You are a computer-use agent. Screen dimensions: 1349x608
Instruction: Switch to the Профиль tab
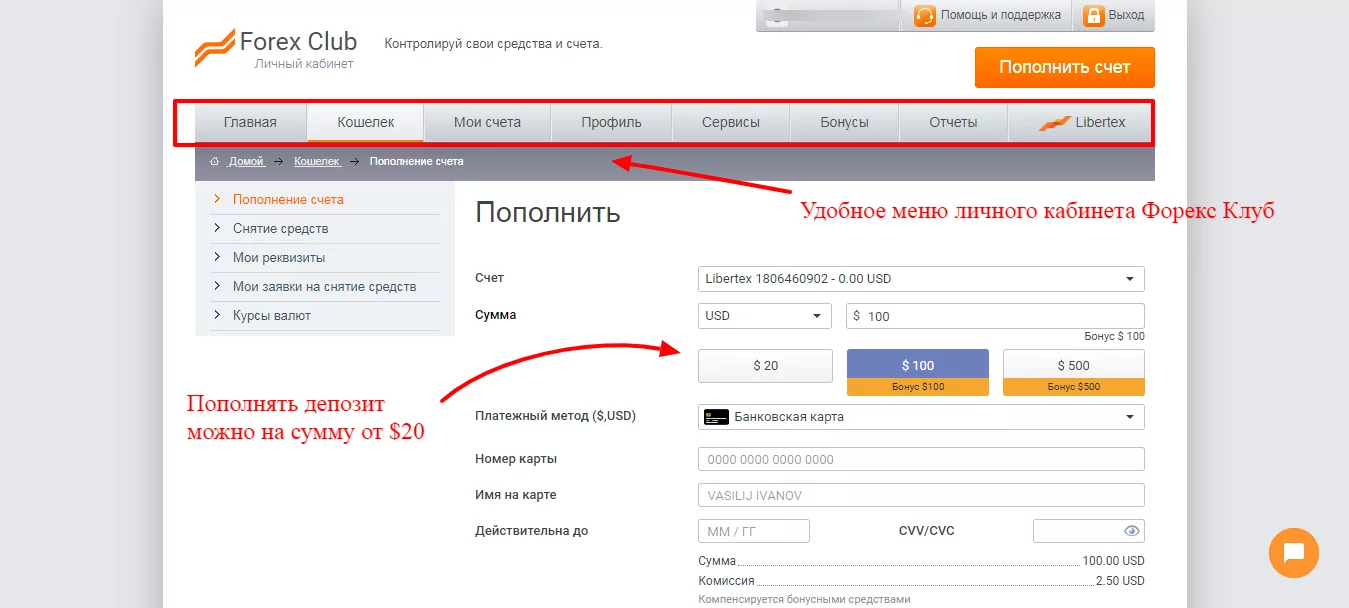[x=612, y=123]
